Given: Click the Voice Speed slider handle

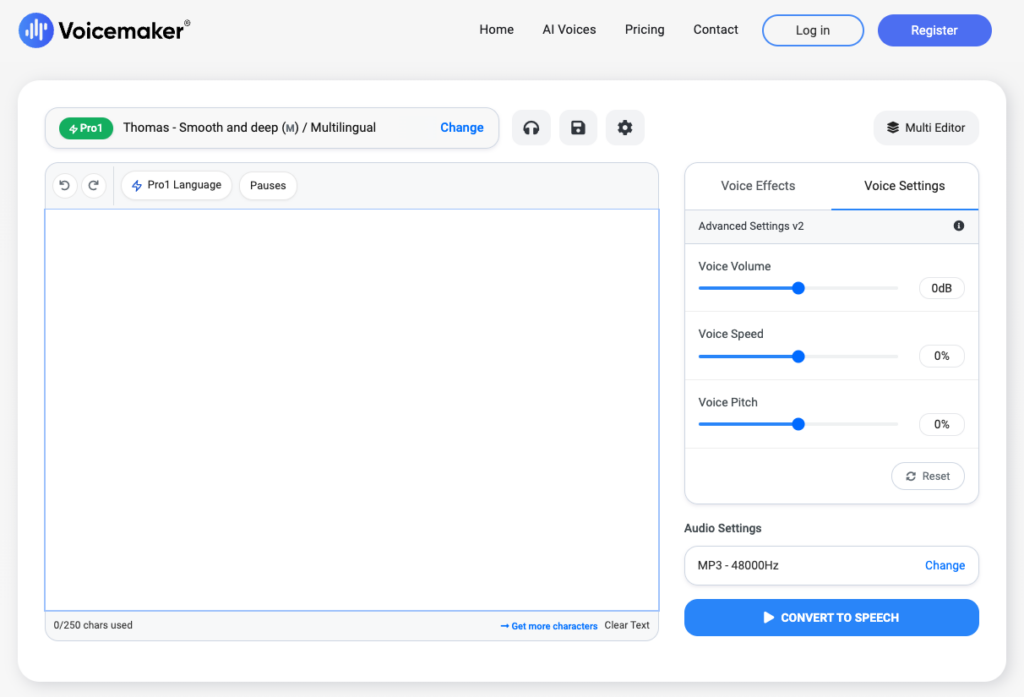Looking at the screenshot, I should pos(798,356).
